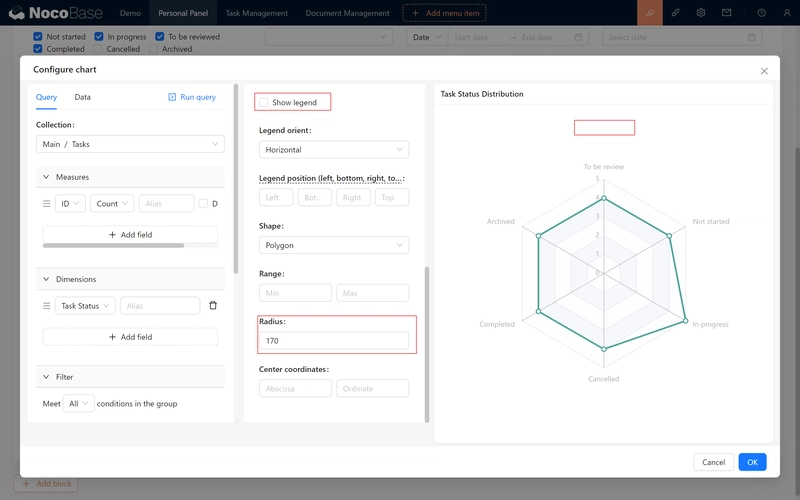
Task: Open the Personal Panel menu
Action: point(183,13)
